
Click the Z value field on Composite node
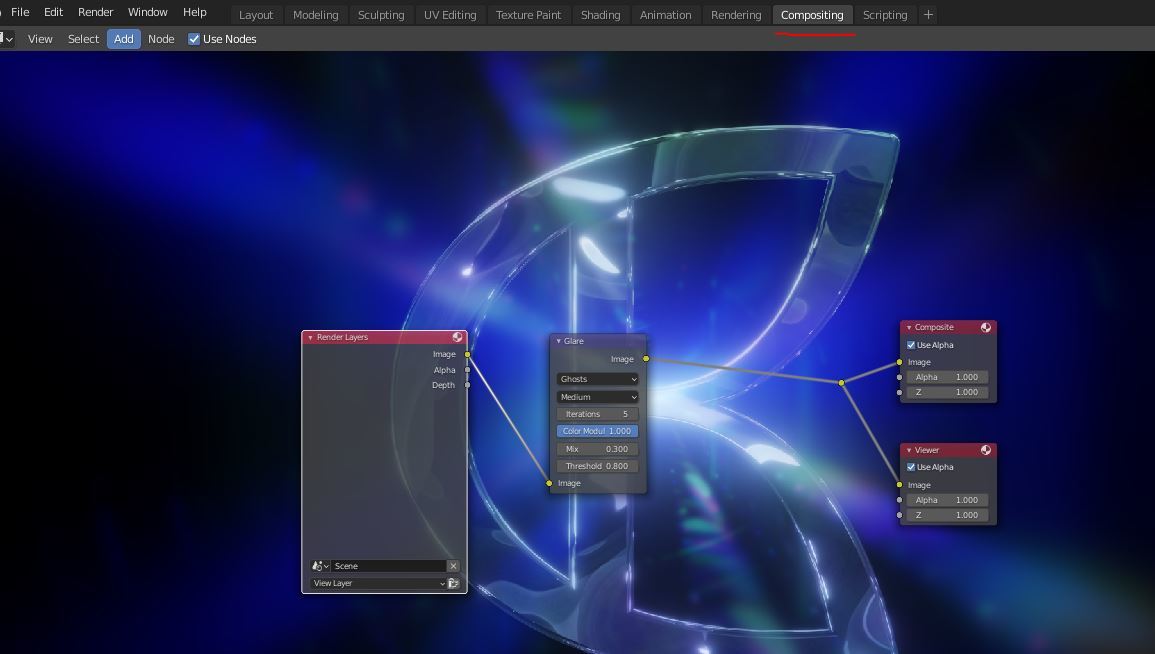[947, 393]
